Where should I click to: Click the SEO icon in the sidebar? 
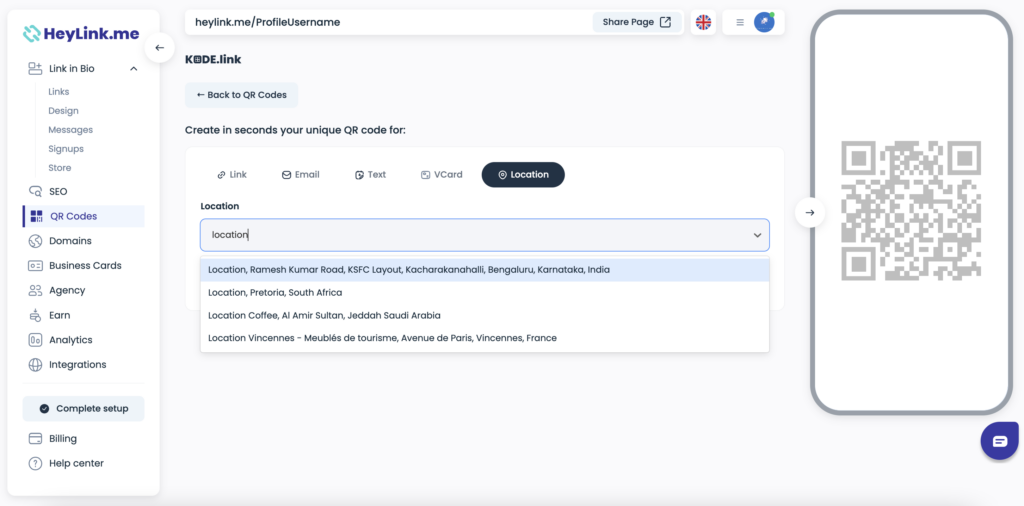pos(35,191)
